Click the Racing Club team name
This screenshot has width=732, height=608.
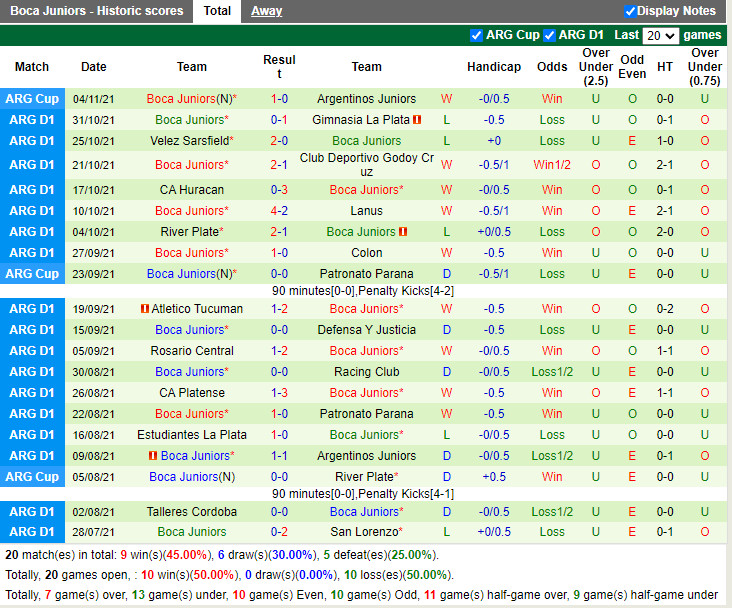(366, 372)
